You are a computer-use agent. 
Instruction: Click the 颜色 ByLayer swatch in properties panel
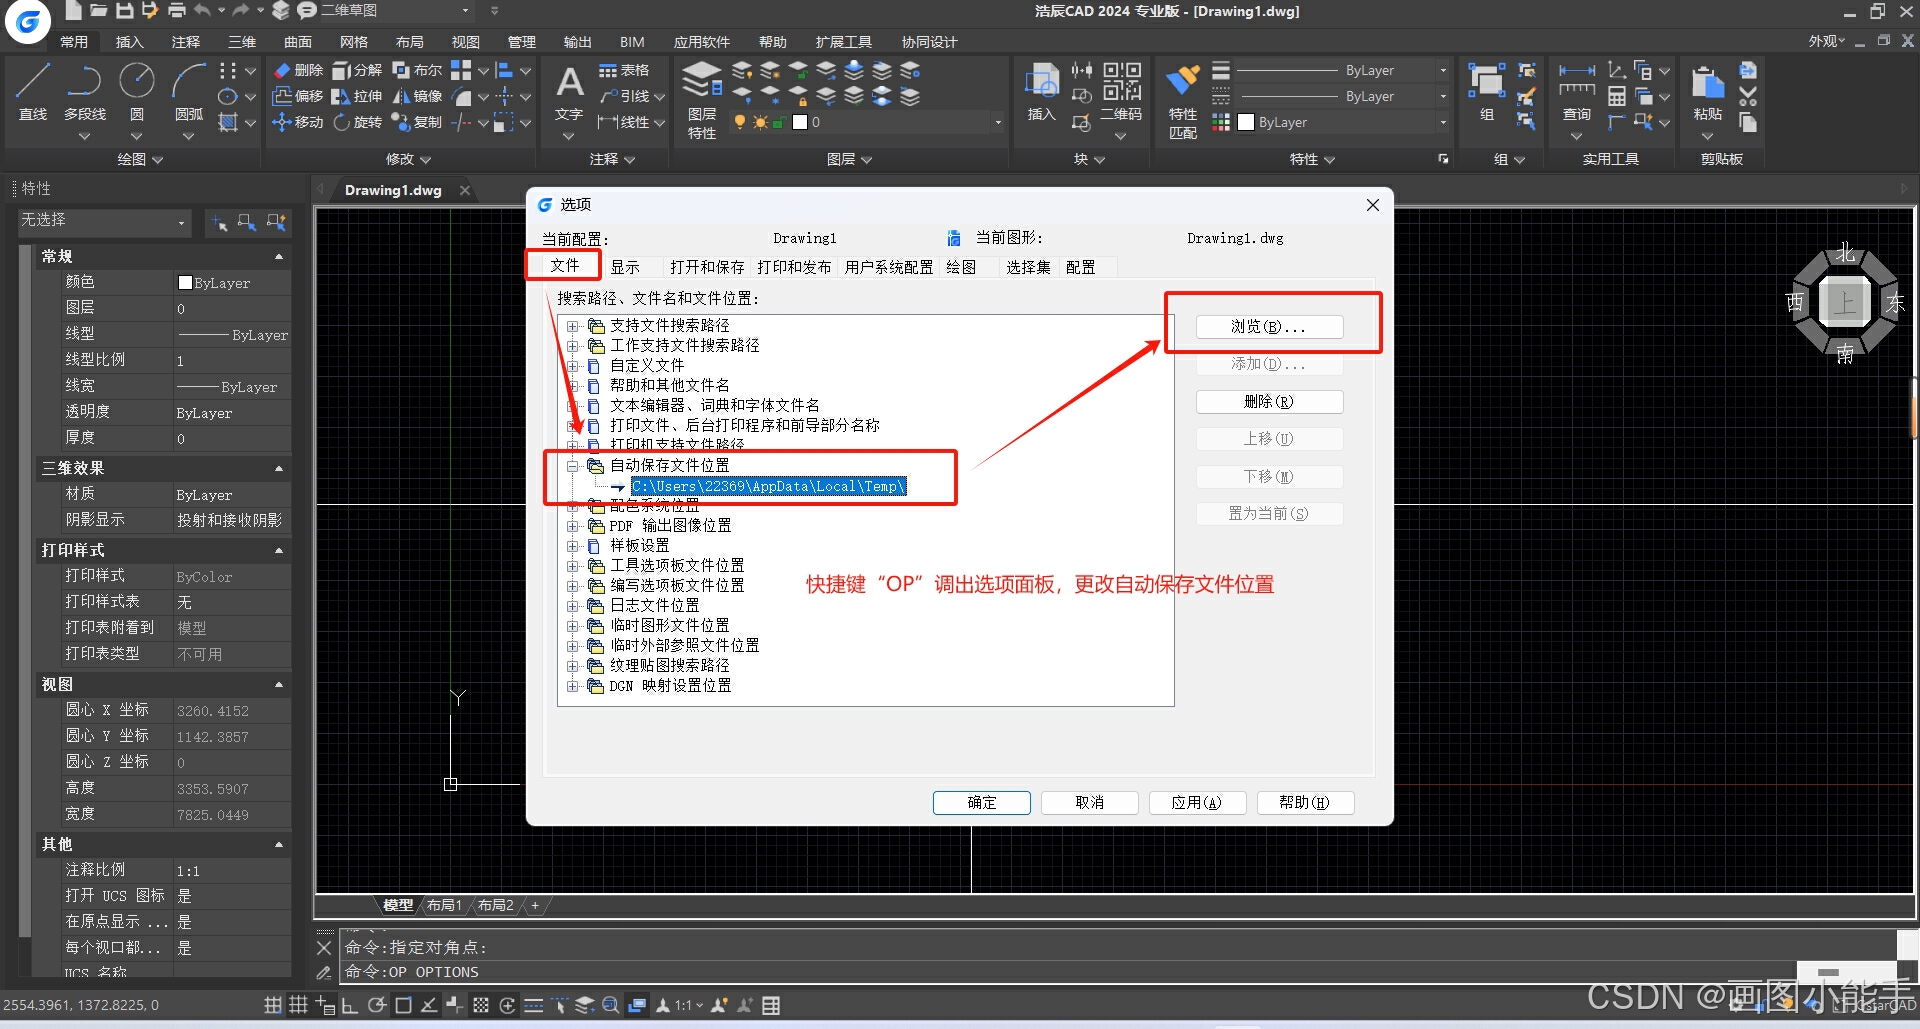click(185, 283)
